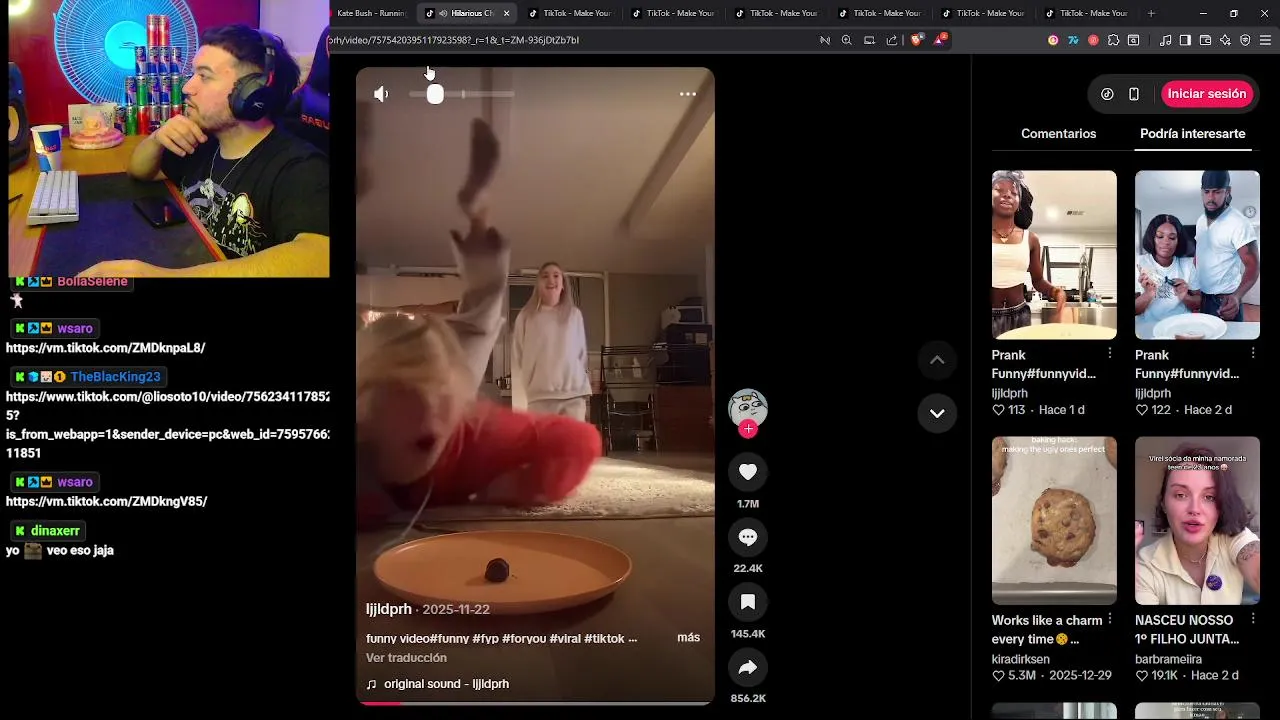The image size is (1280, 720).
Task: Like the video with heart icon
Action: click(748, 472)
